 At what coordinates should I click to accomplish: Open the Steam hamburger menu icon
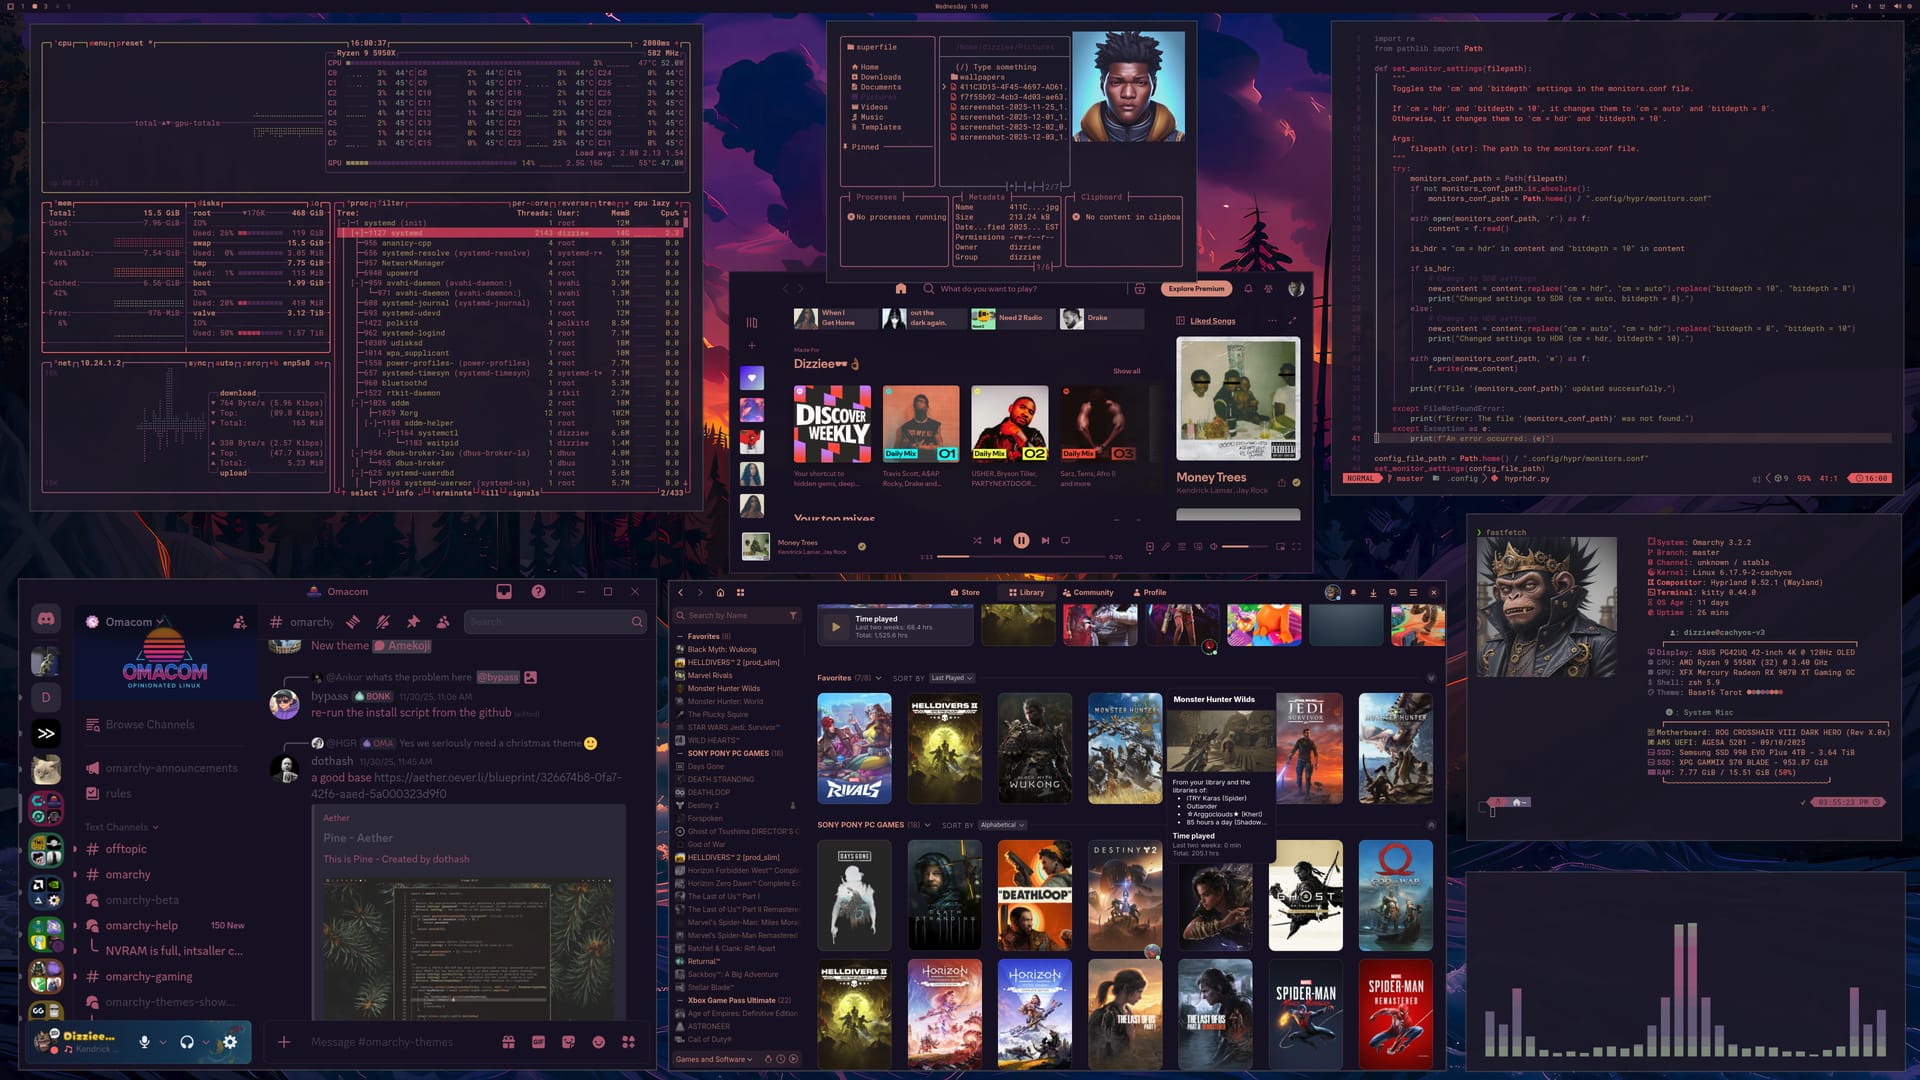tap(1412, 591)
